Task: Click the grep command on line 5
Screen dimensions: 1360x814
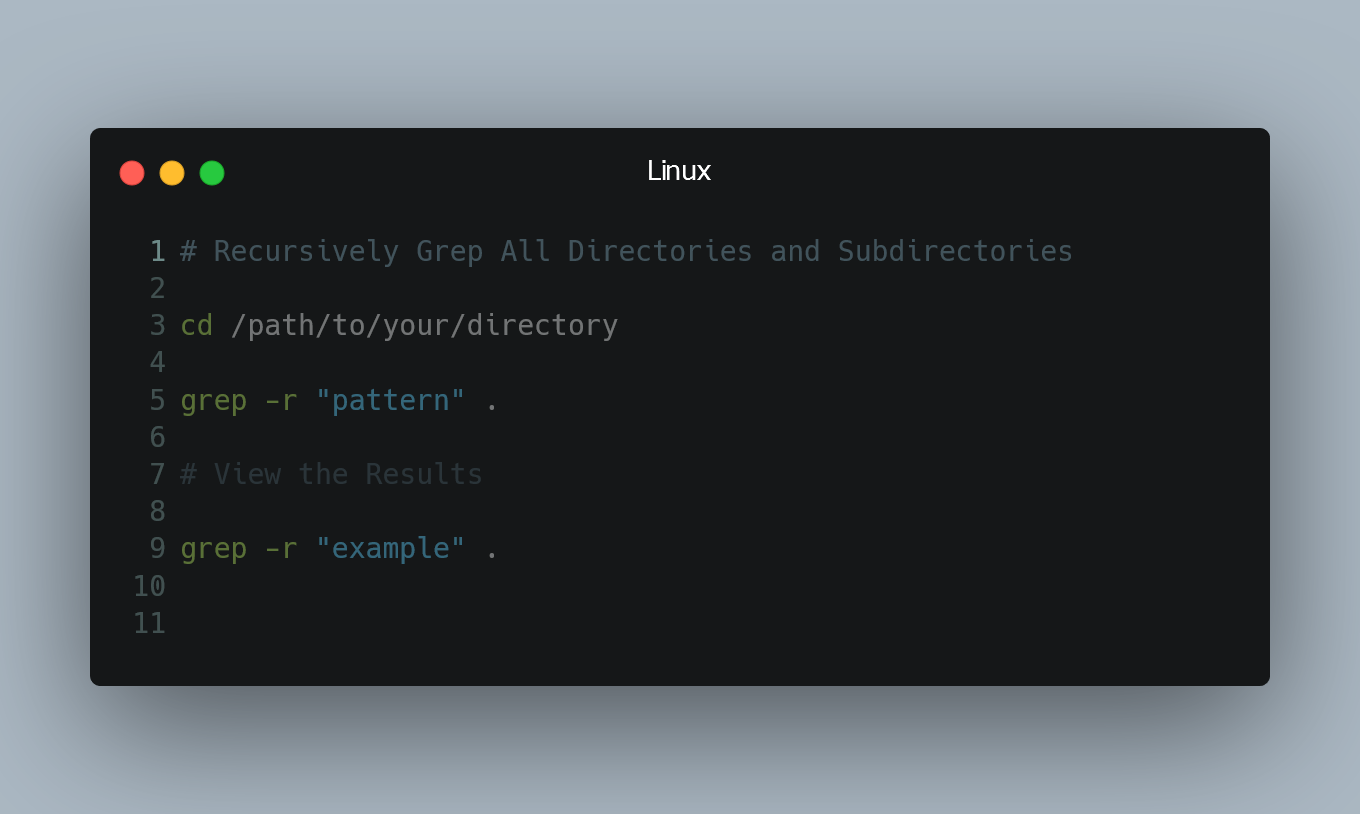Action: click(213, 401)
